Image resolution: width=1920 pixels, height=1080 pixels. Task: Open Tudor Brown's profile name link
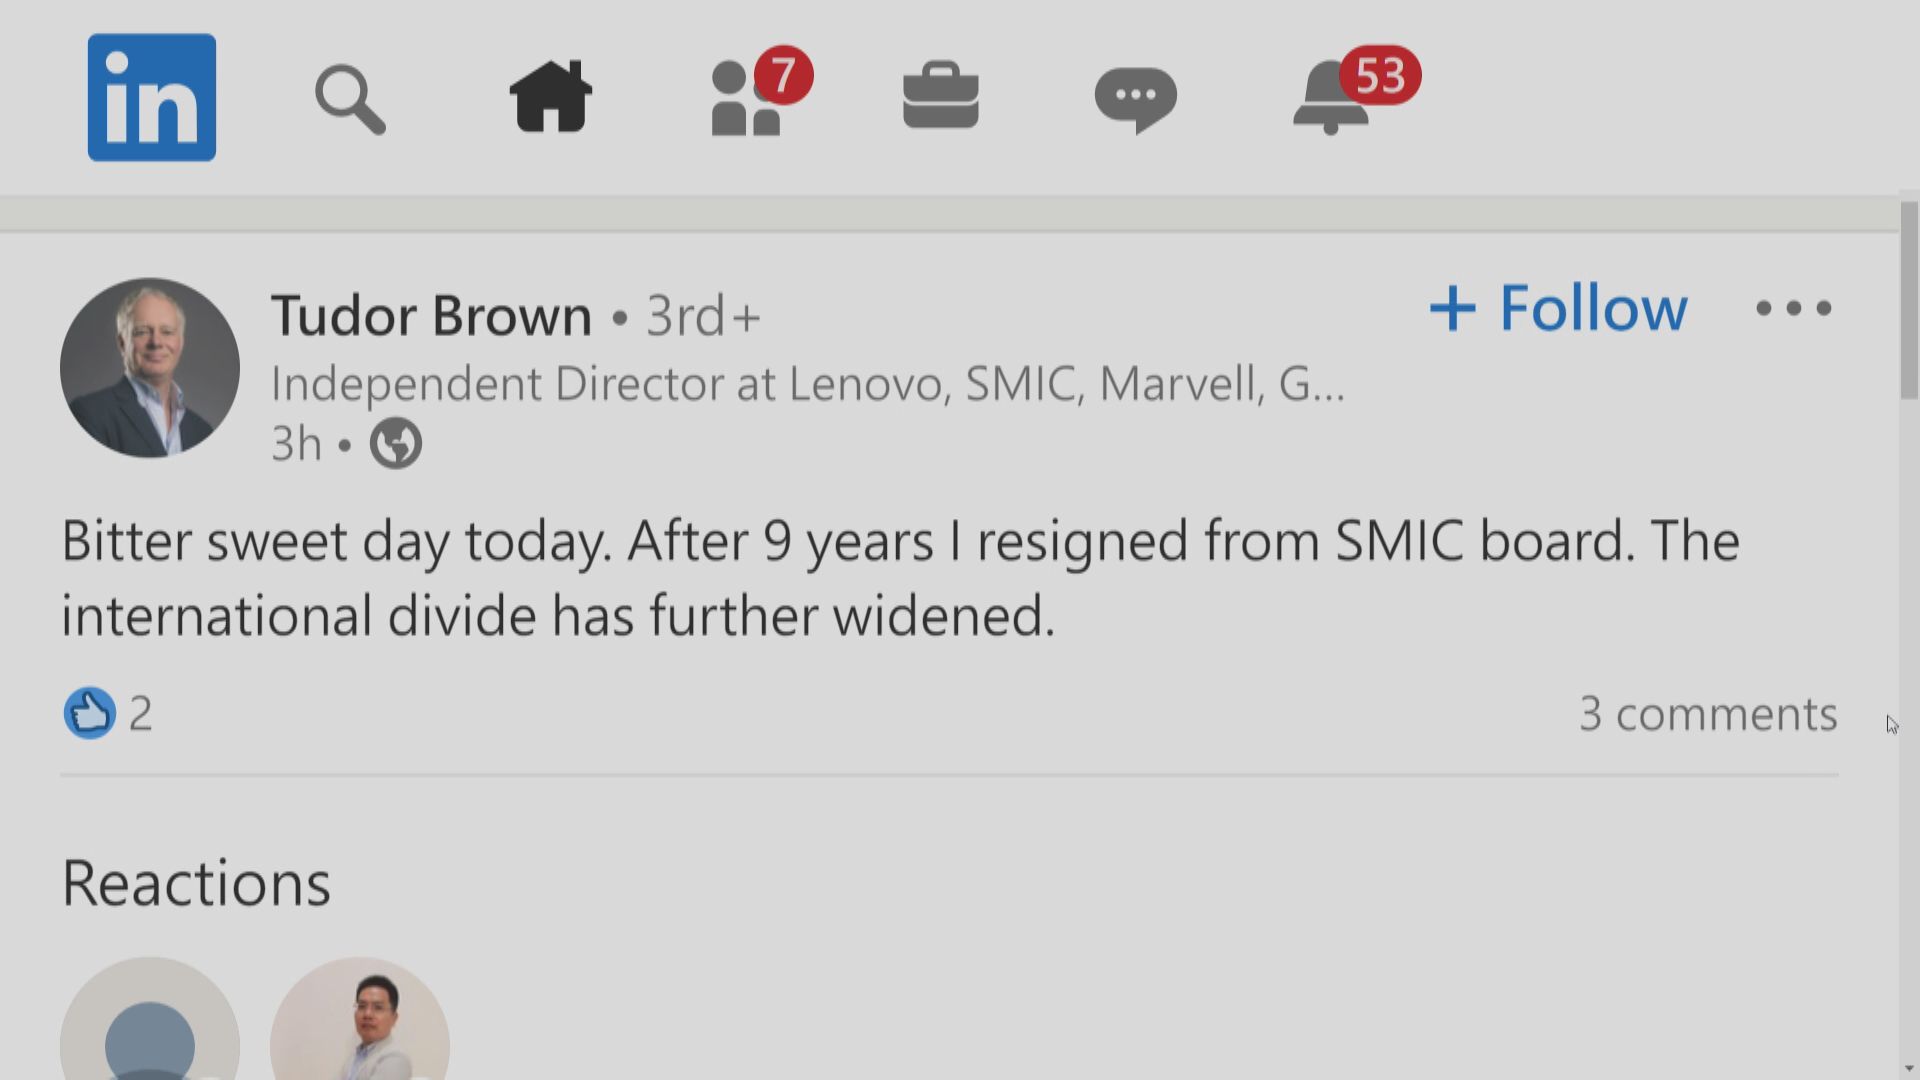(x=432, y=316)
